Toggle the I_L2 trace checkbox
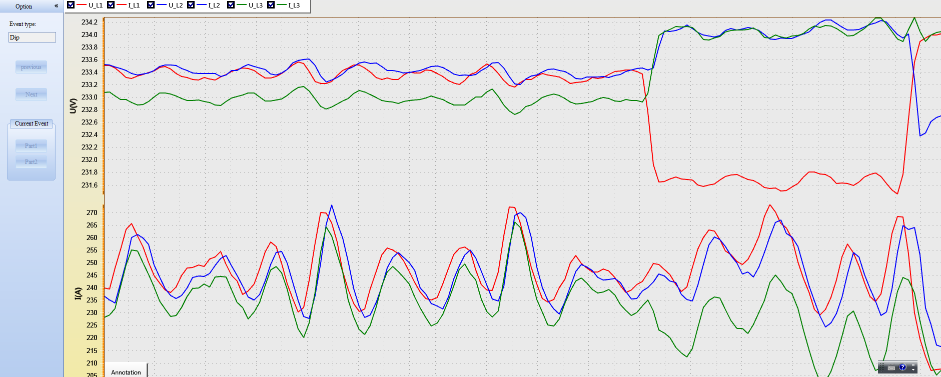 click(191, 5)
